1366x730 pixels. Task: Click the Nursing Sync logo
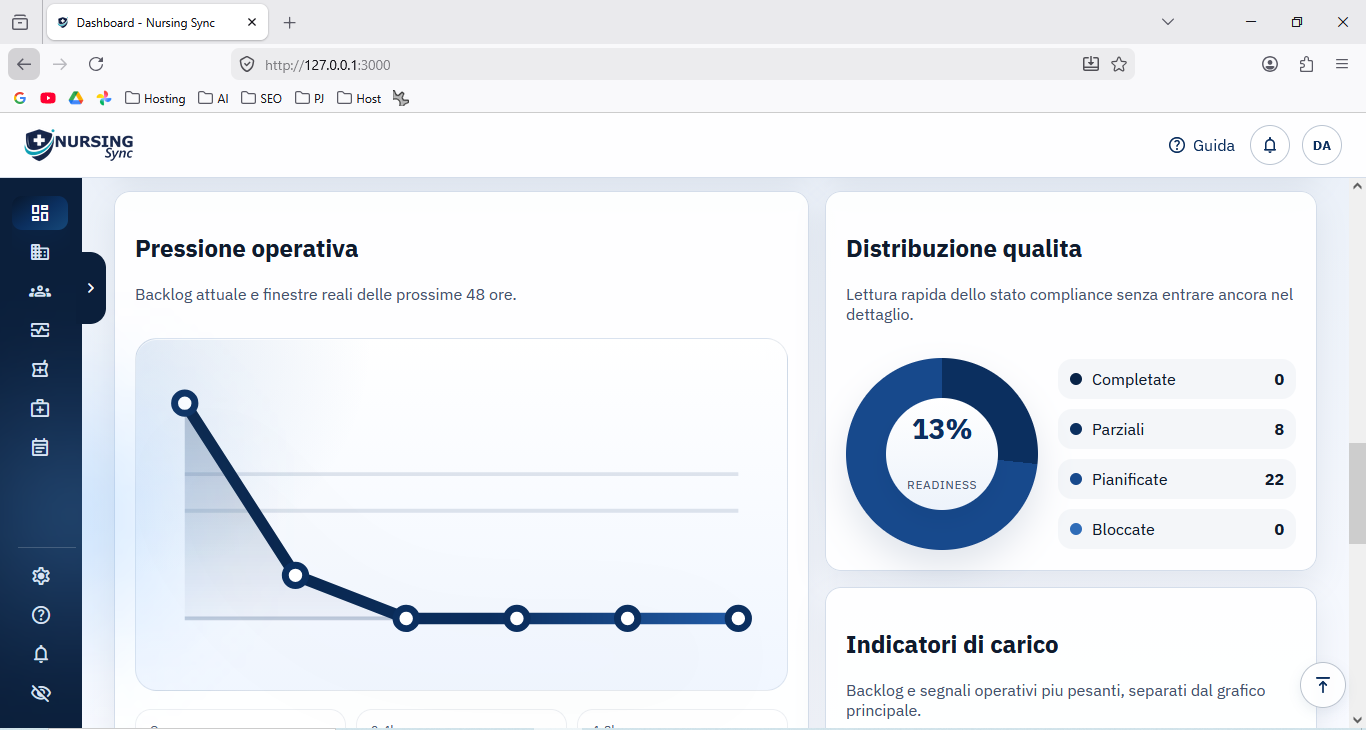79,145
